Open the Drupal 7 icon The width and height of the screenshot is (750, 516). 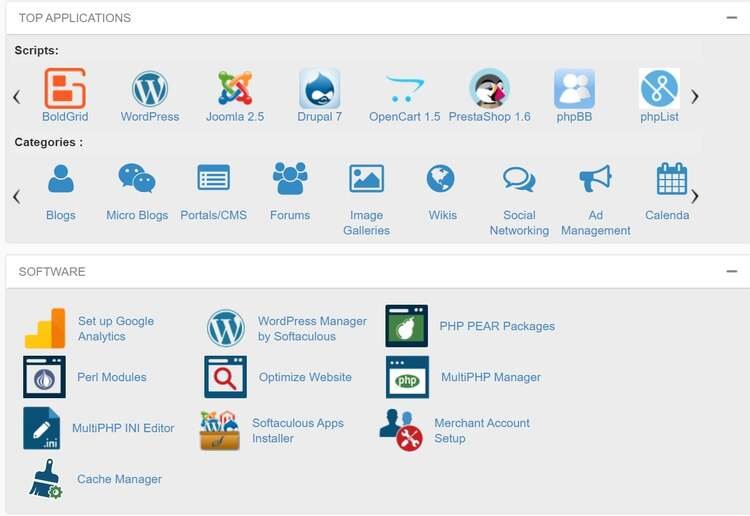tap(320, 88)
